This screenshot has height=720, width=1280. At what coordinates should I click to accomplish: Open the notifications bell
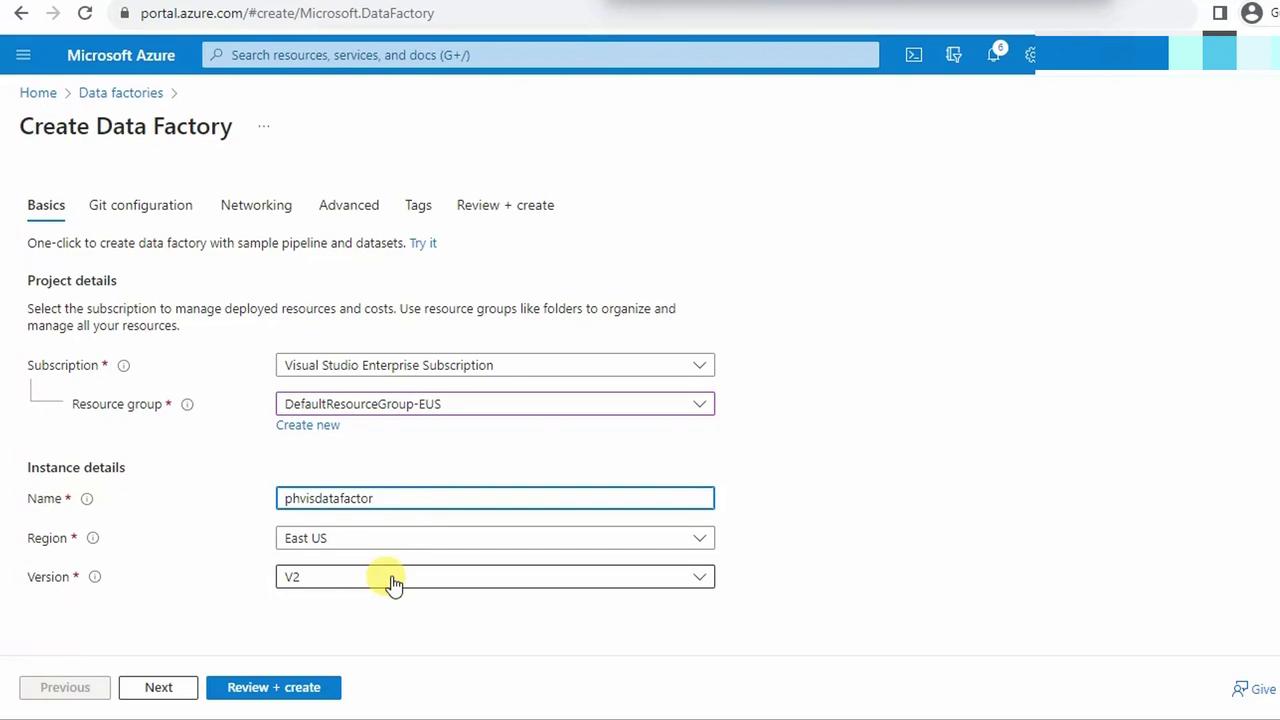click(x=994, y=55)
